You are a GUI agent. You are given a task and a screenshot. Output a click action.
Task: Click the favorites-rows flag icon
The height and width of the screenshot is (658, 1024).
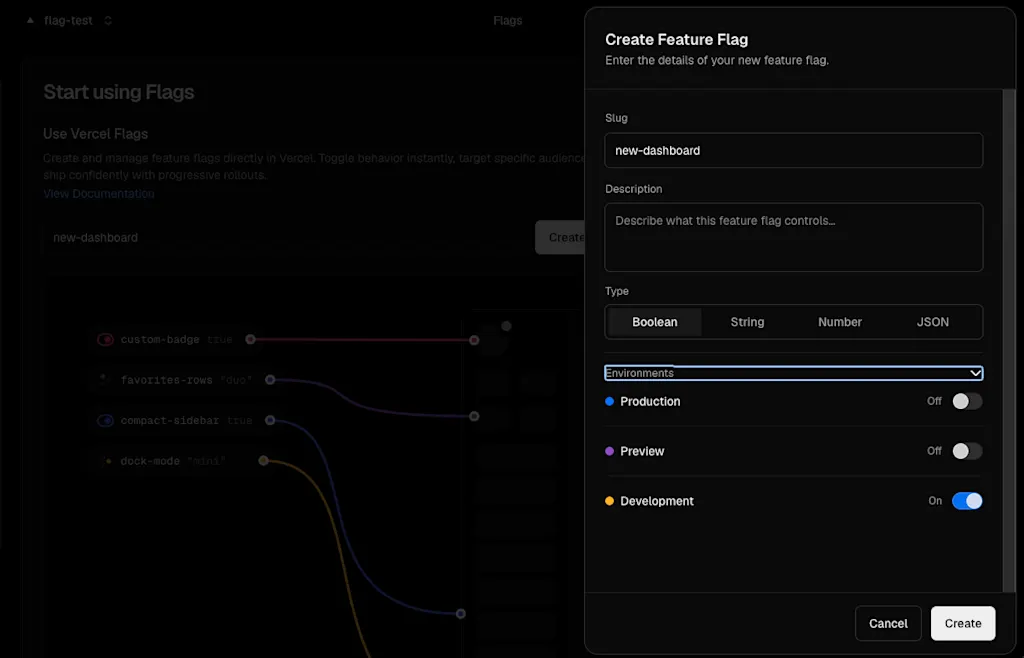104,379
